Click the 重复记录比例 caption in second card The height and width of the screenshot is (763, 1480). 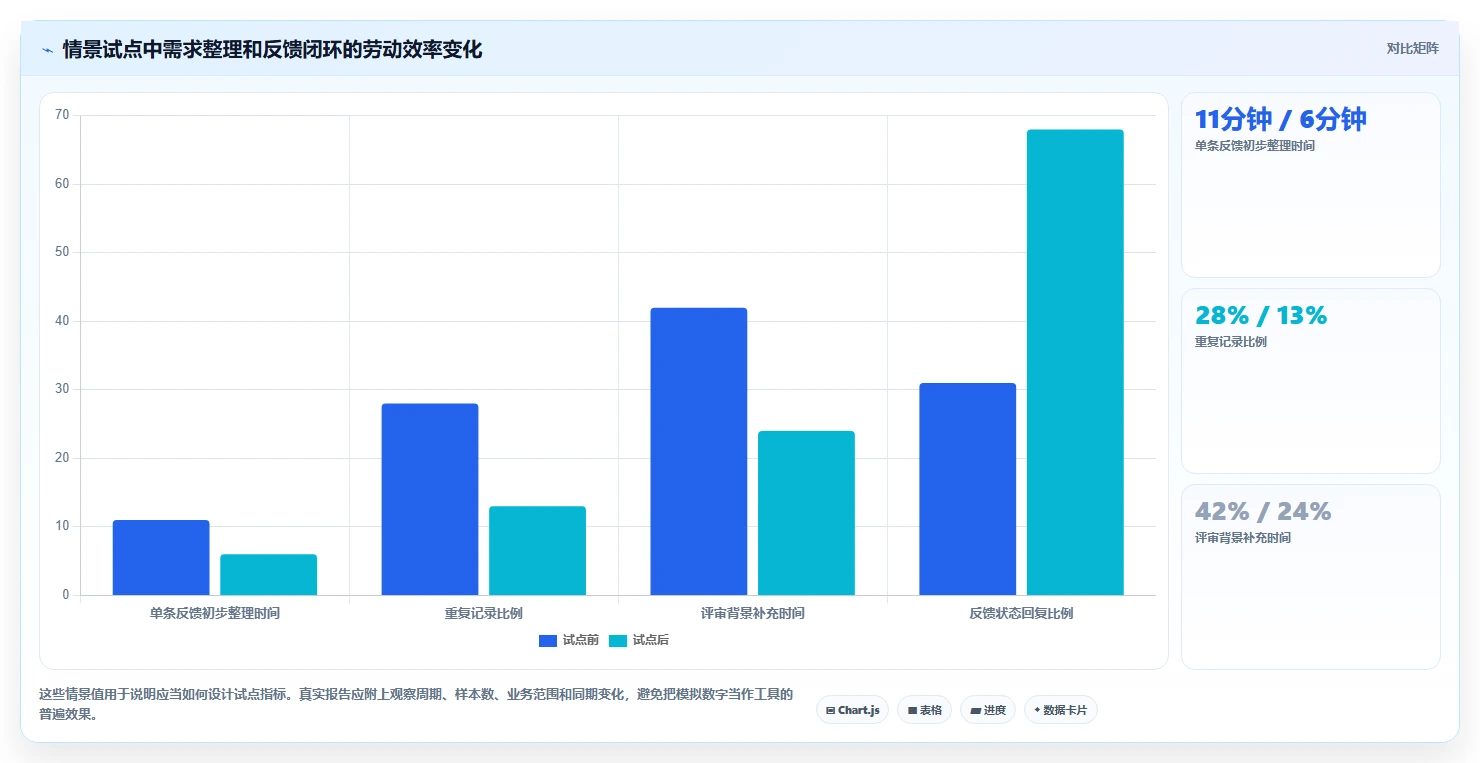1231,342
